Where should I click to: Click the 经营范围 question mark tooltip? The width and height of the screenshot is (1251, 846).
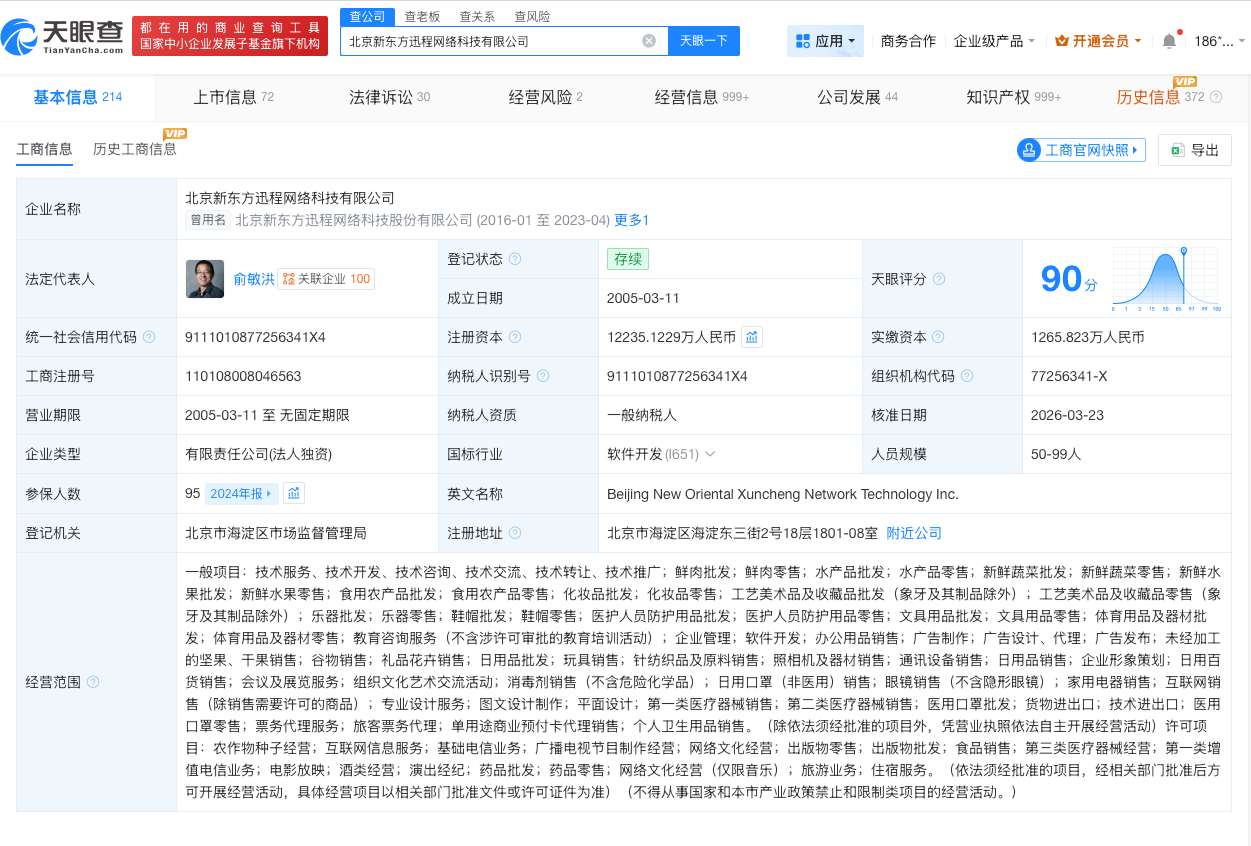click(93, 682)
